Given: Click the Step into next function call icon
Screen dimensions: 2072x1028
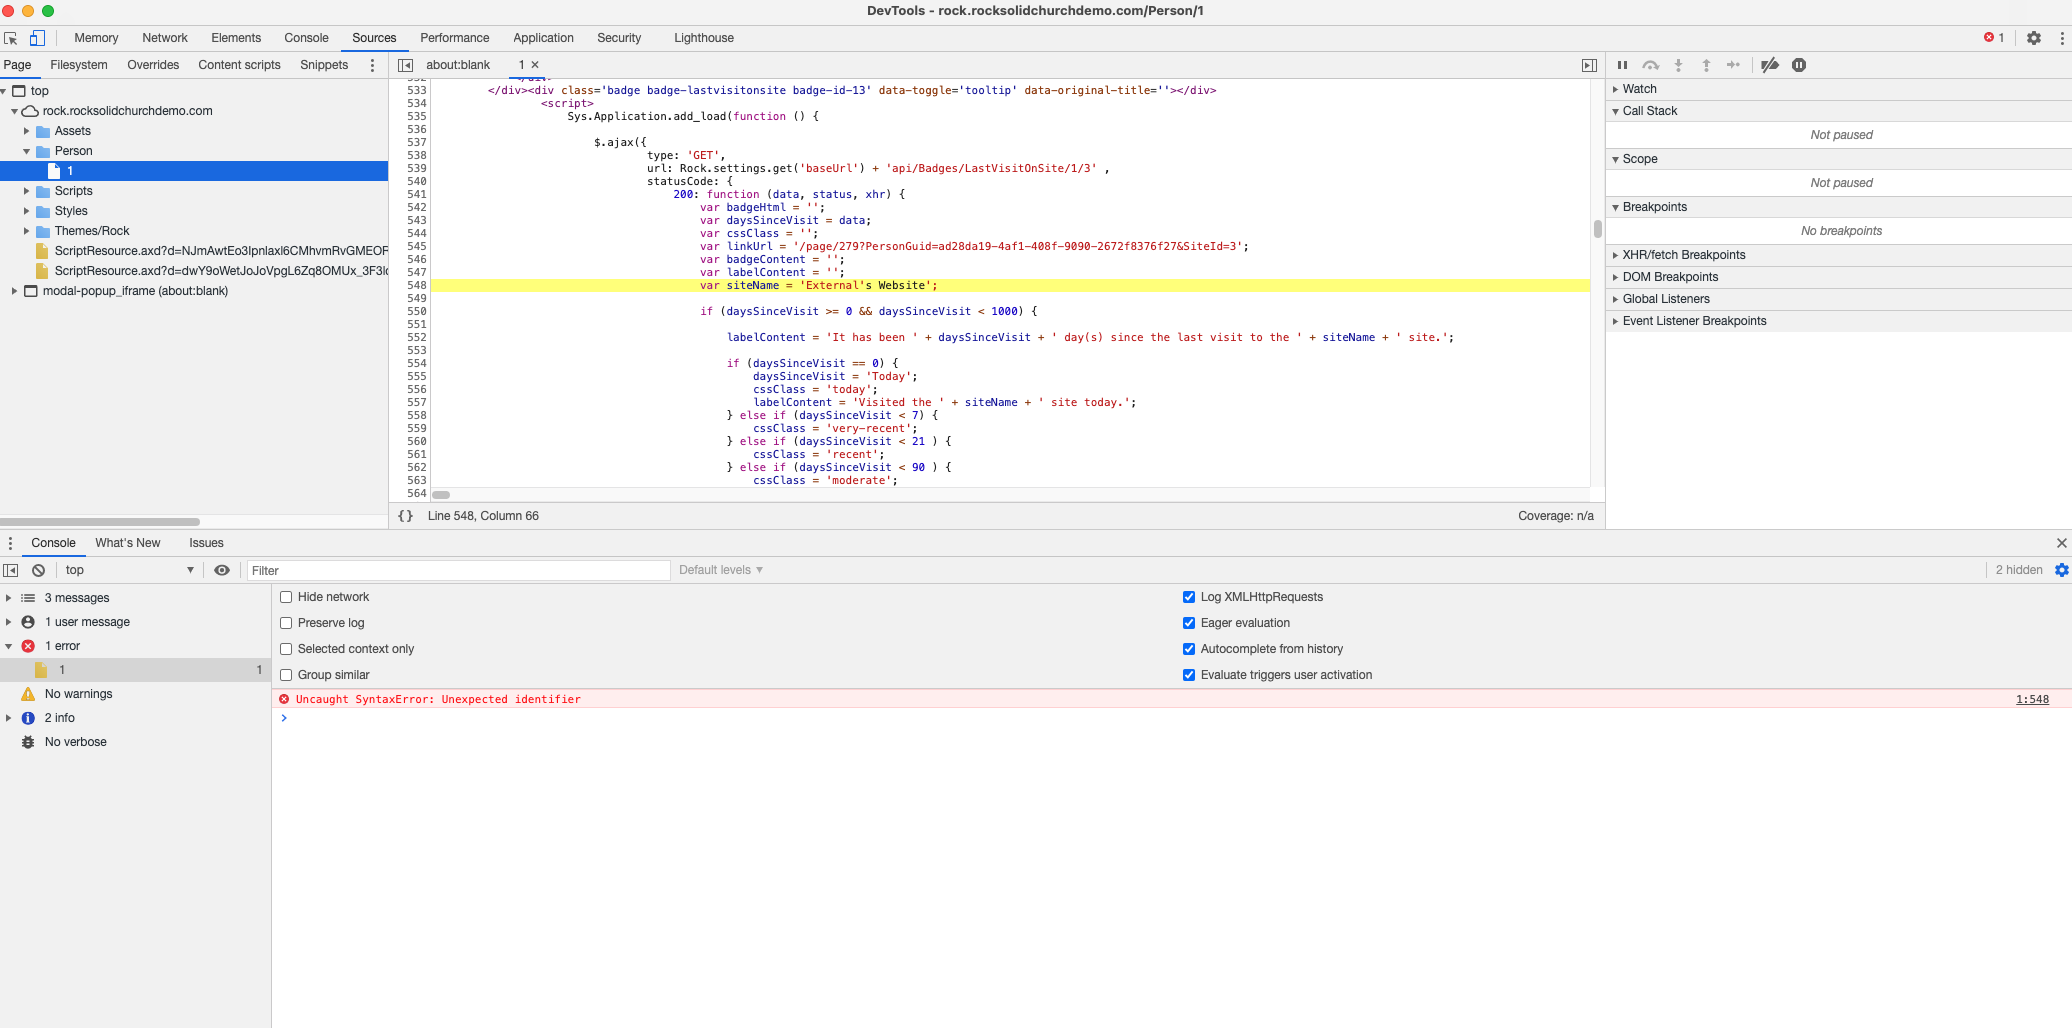Looking at the screenshot, I should tap(1678, 65).
